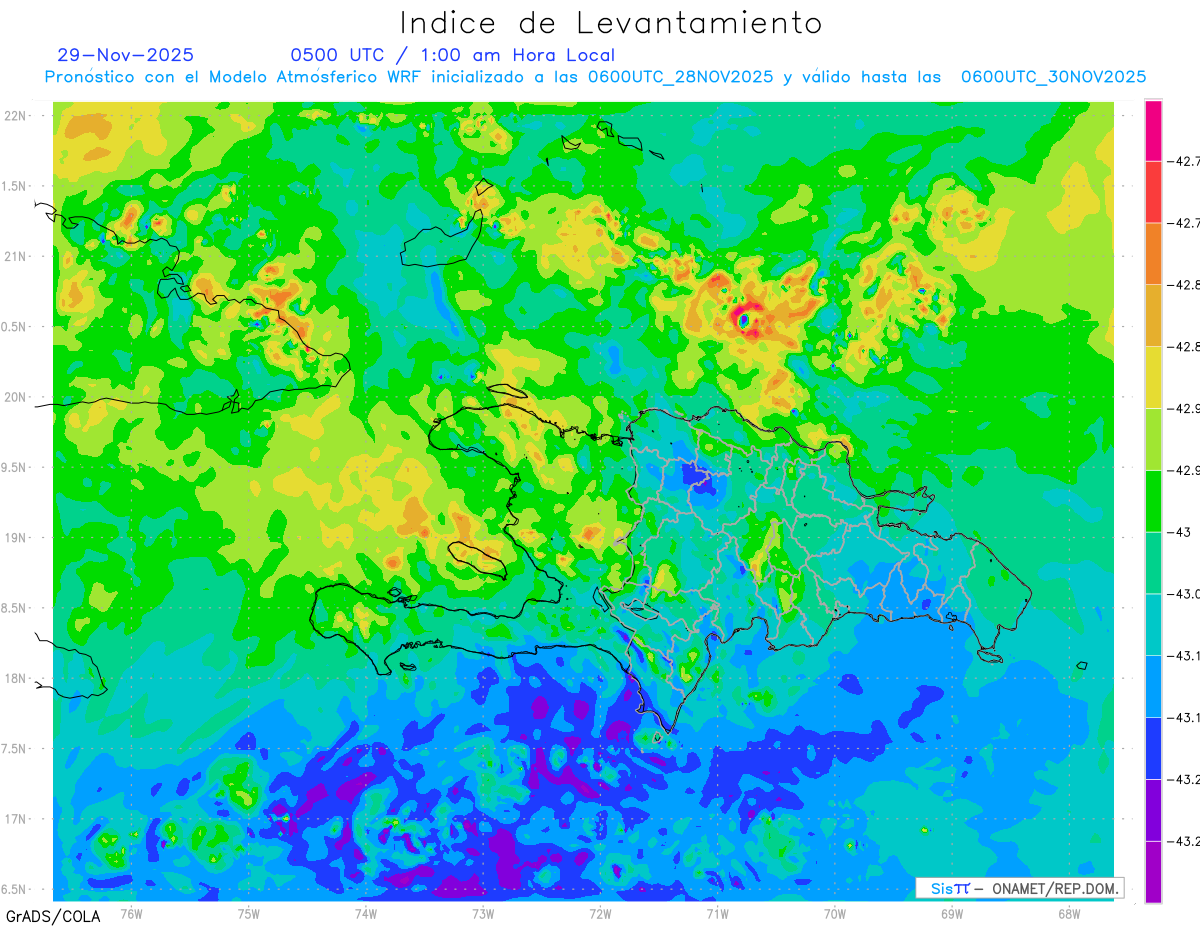Click the '69W' longitude label

[x=952, y=913]
